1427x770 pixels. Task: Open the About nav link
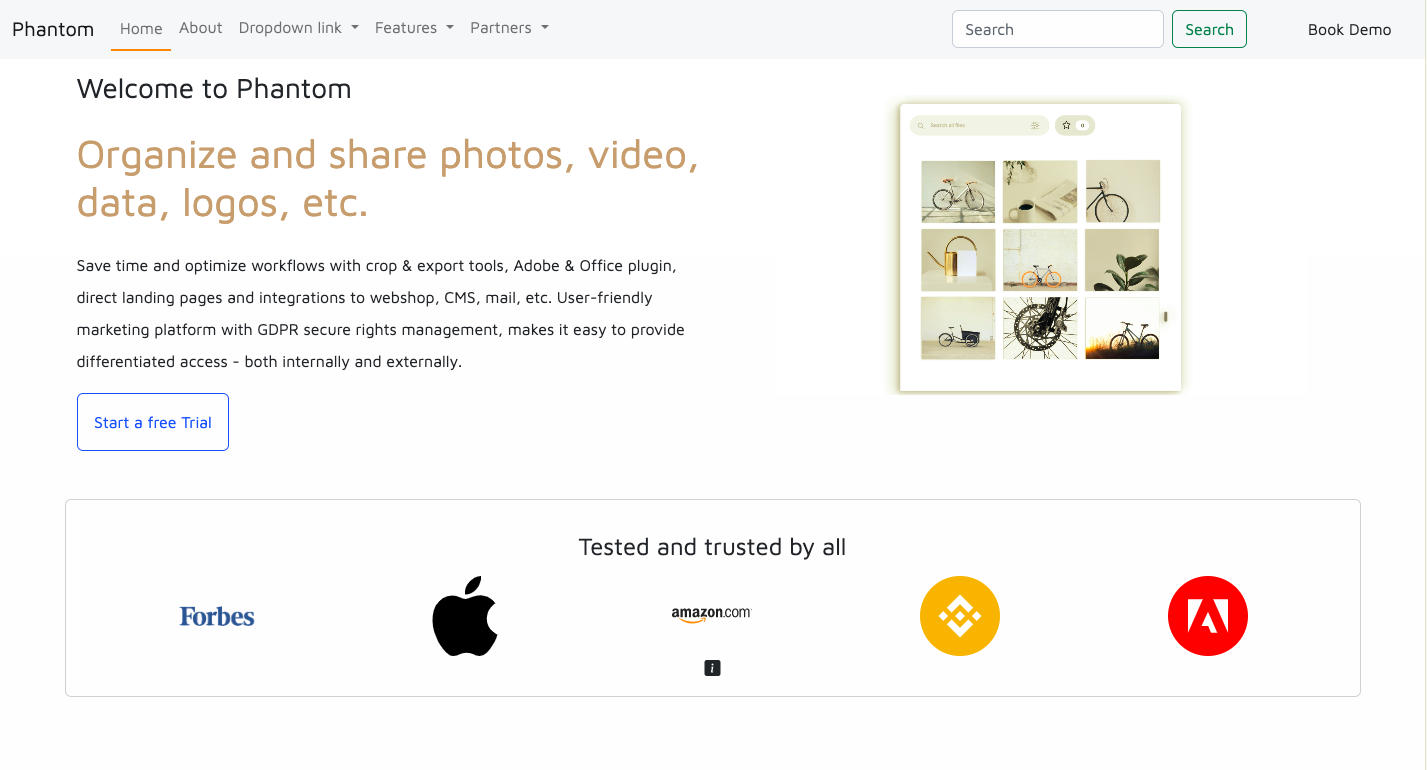tap(200, 28)
